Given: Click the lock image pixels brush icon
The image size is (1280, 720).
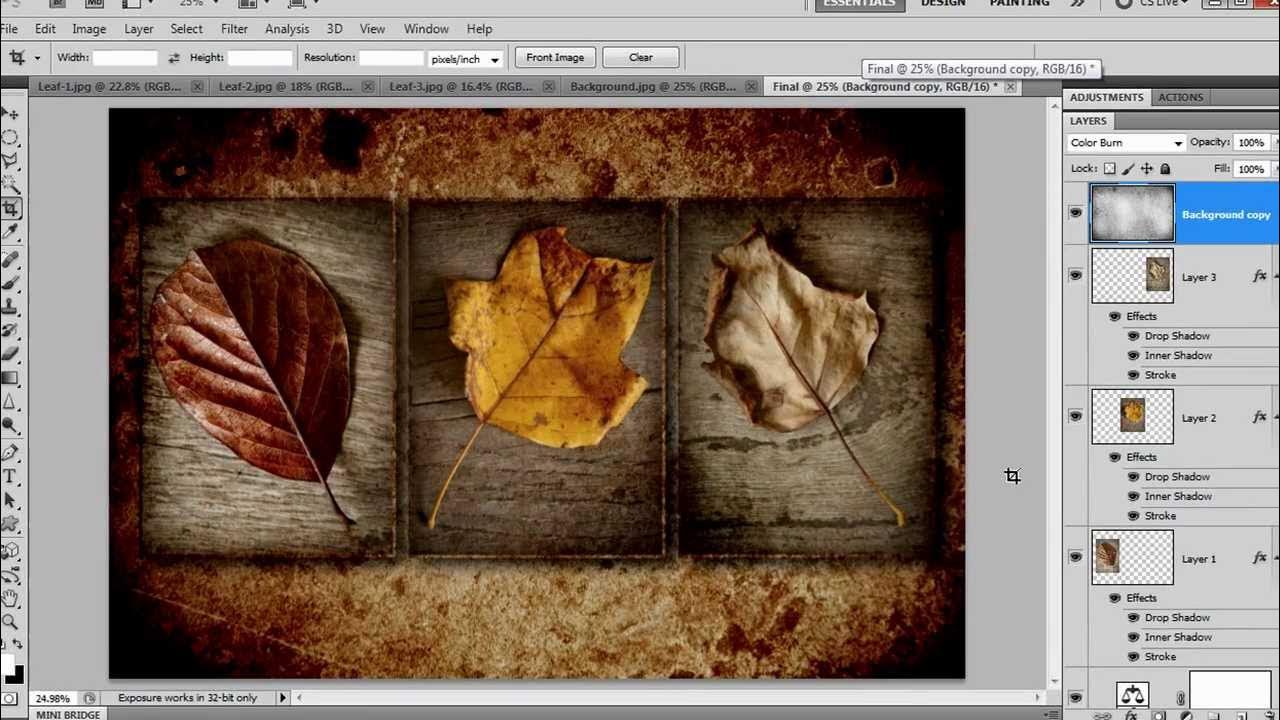Looking at the screenshot, I should (1128, 169).
